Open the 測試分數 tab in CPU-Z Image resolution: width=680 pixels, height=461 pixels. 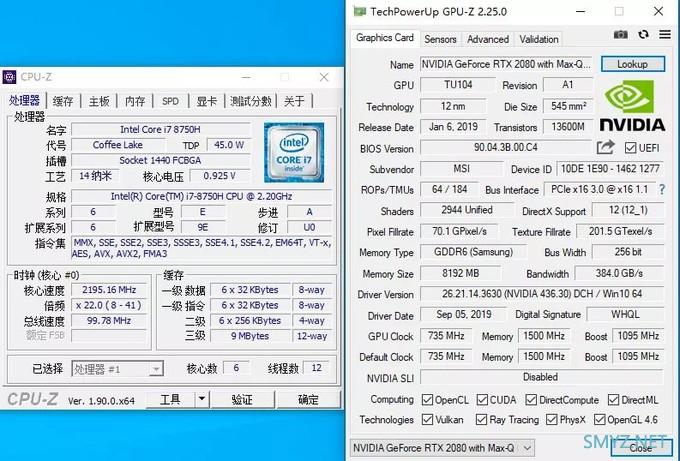click(251, 101)
